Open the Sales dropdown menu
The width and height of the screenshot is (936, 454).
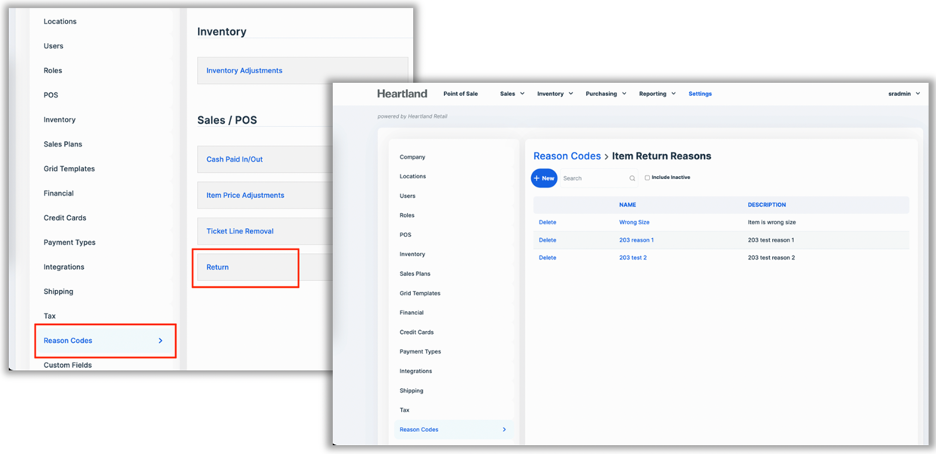[x=512, y=94]
